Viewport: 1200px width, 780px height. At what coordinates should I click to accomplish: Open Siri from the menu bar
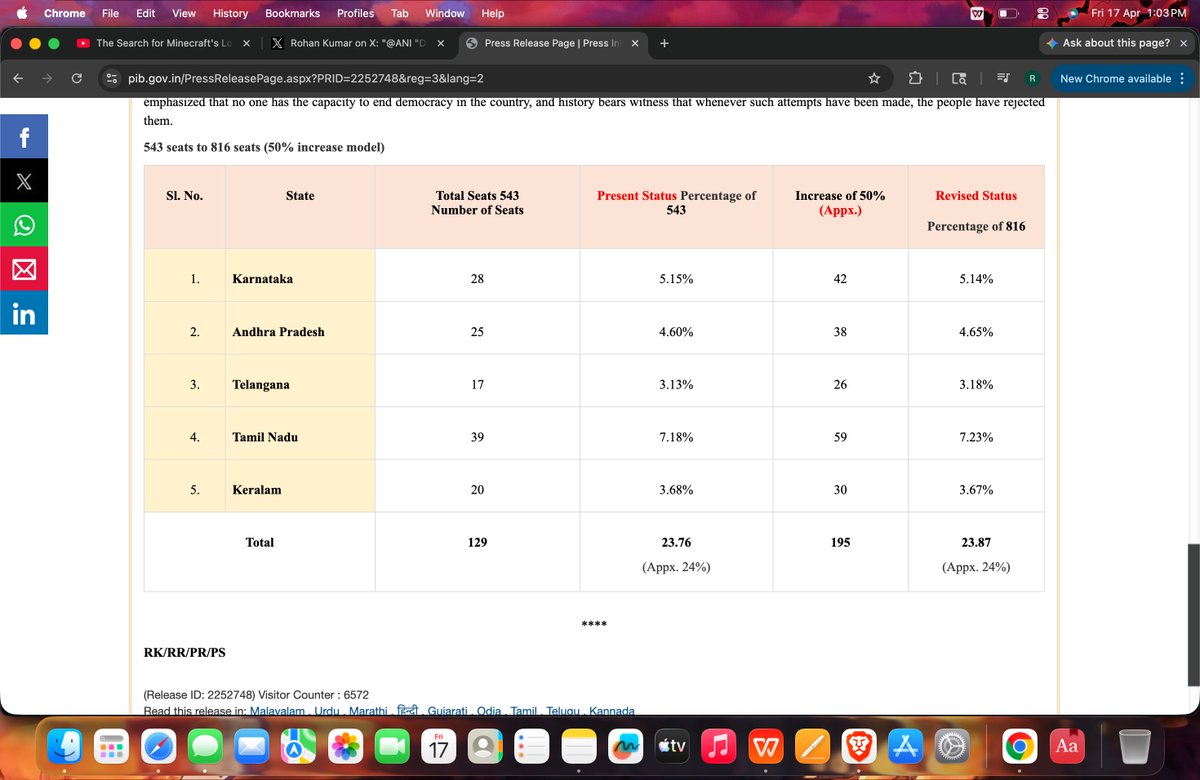[x=1073, y=13]
